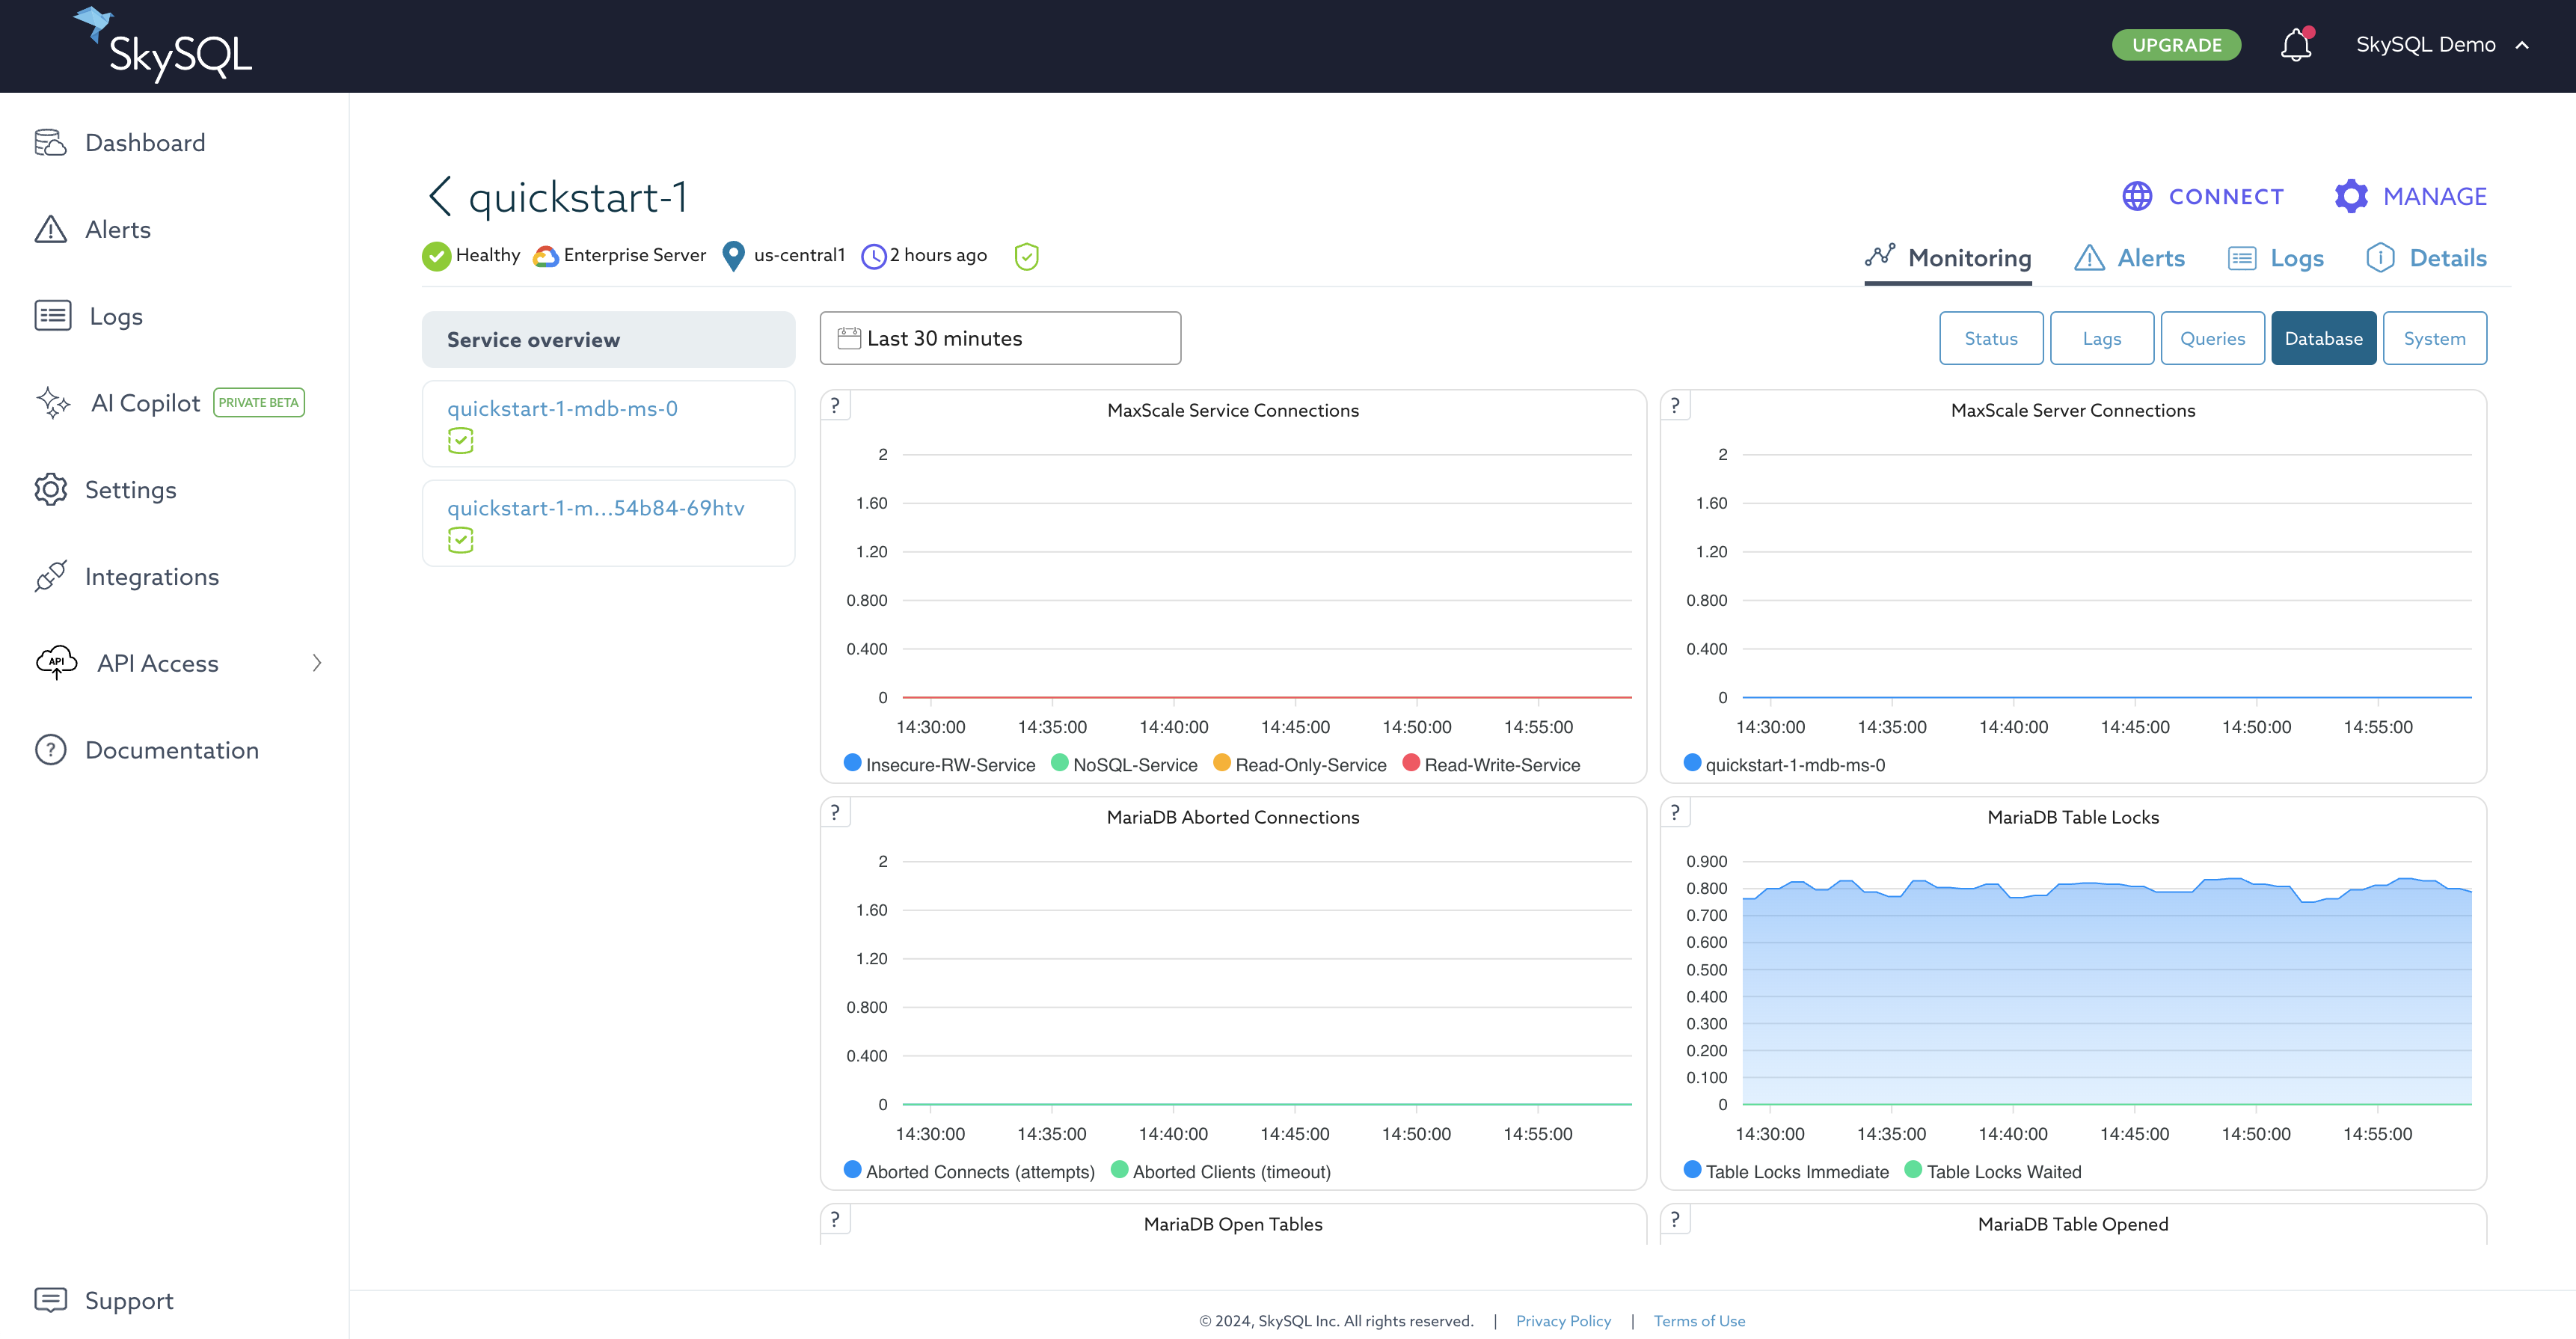Image resolution: width=2576 pixels, height=1339 pixels.
Task: Open the Privacy Policy link
Action: pyautogui.click(x=1563, y=1321)
